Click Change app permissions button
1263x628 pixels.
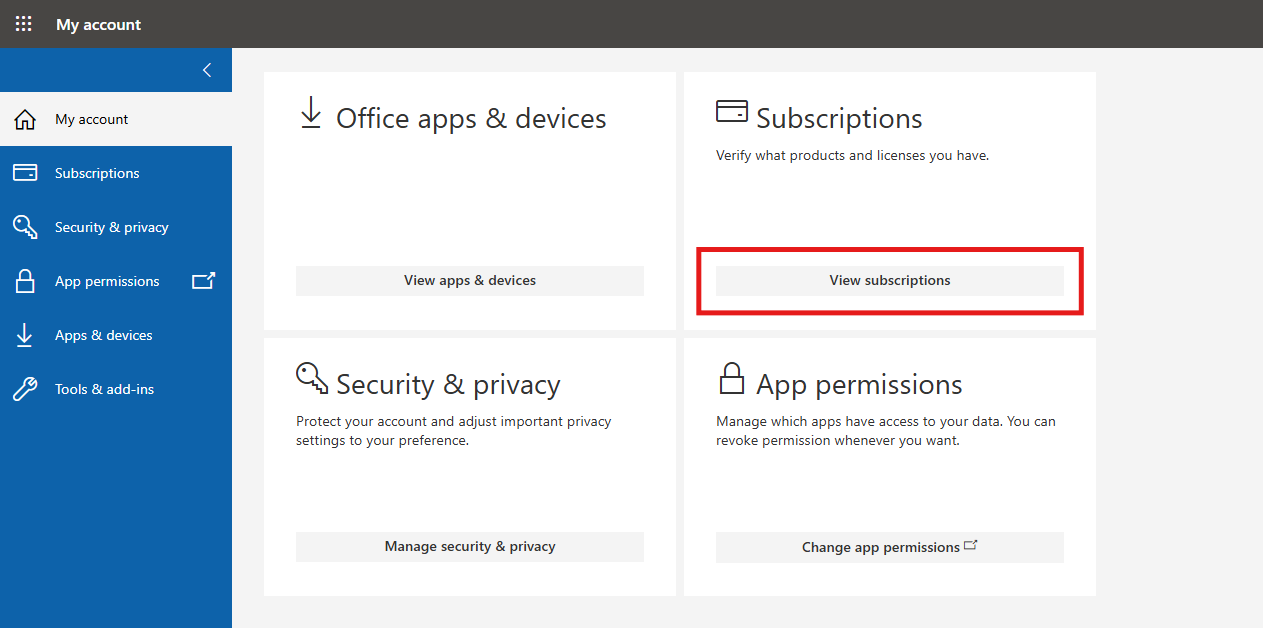point(890,547)
